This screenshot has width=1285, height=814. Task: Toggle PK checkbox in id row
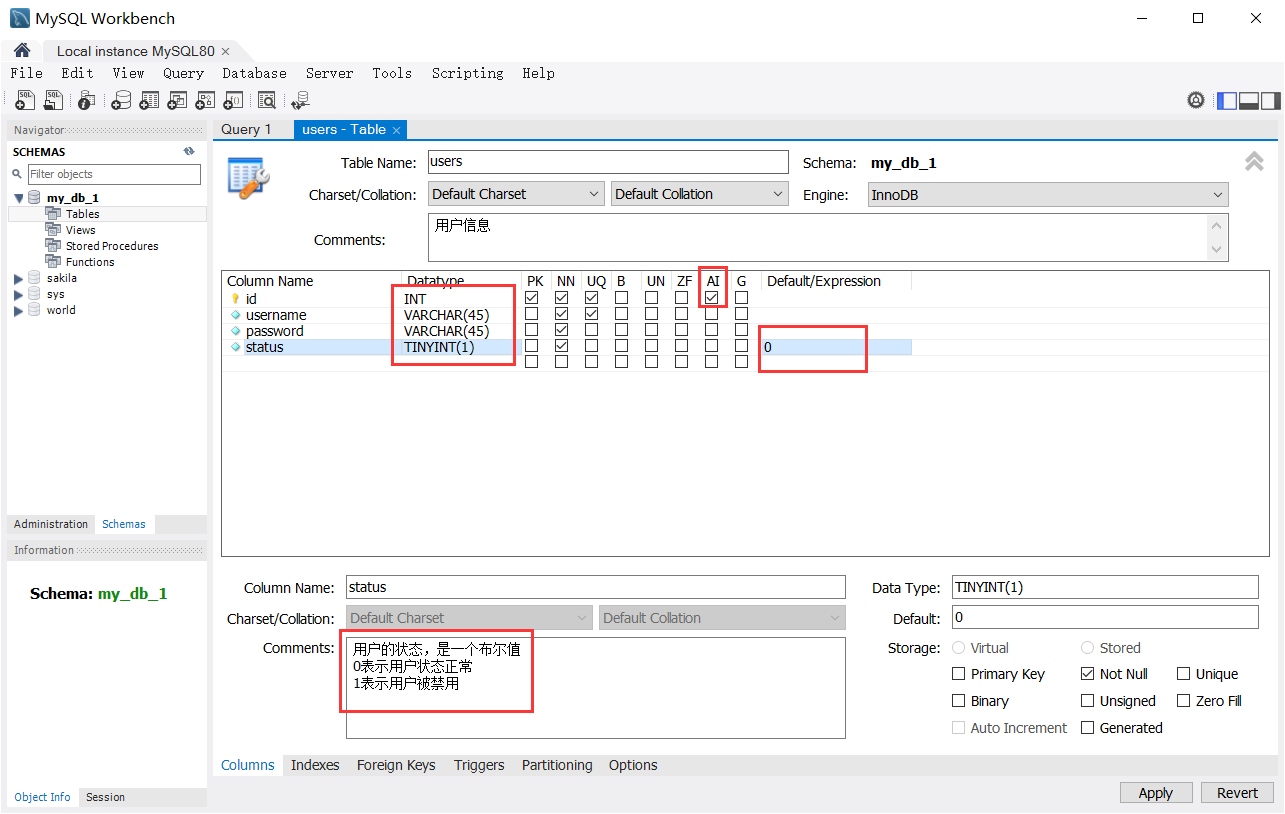coord(532,298)
